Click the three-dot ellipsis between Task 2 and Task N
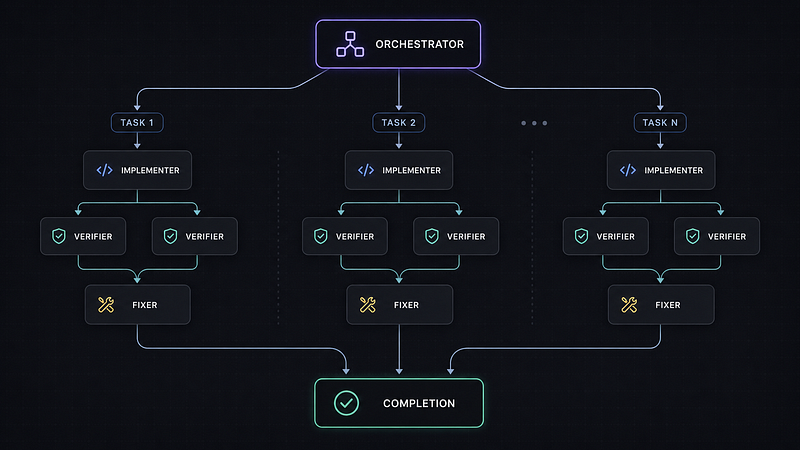Image resolution: width=800 pixels, height=450 pixels. pyautogui.click(x=534, y=123)
